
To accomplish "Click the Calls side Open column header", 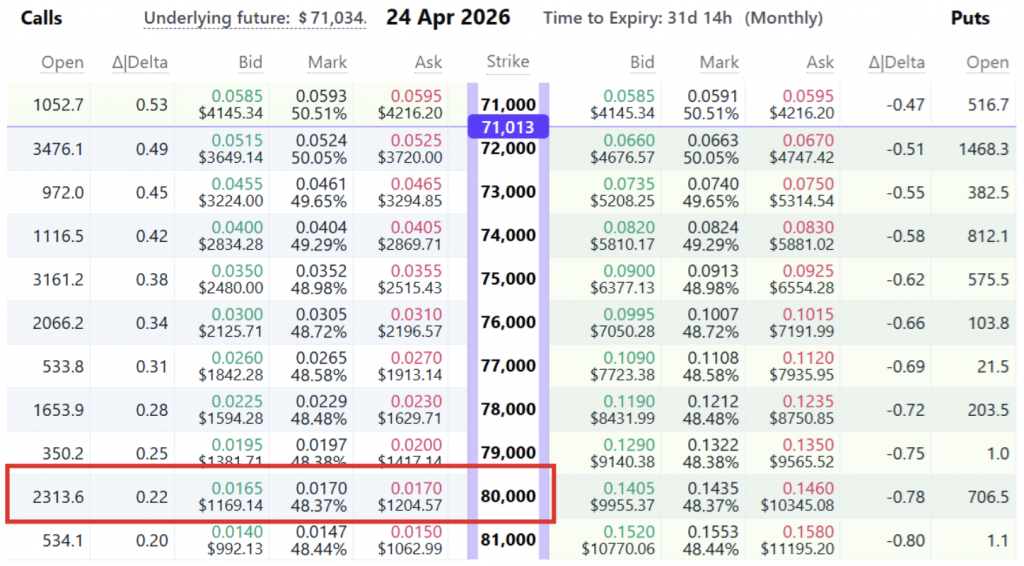I will (x=62, y=63).
